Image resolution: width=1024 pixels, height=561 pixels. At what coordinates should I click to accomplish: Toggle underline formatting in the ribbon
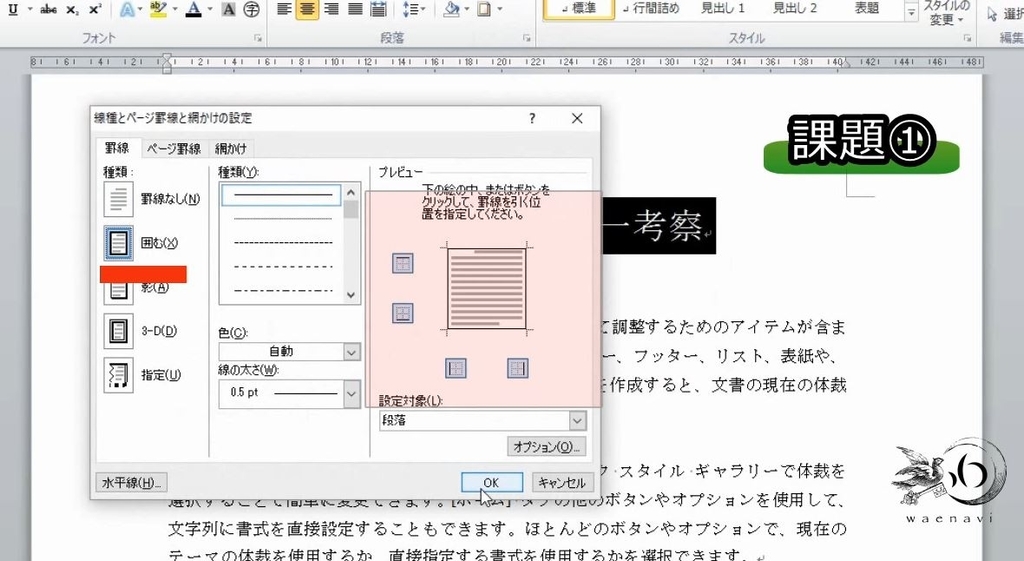(x=12, y=9)
